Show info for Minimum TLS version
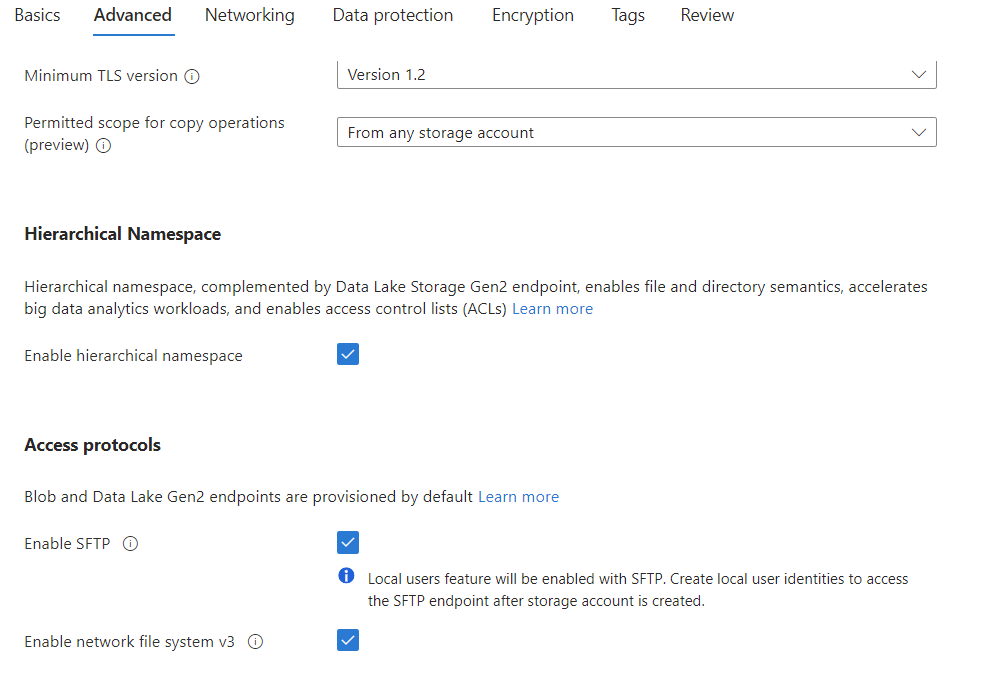The height and width of the screenshot is (675, 983). pos(192,76)
